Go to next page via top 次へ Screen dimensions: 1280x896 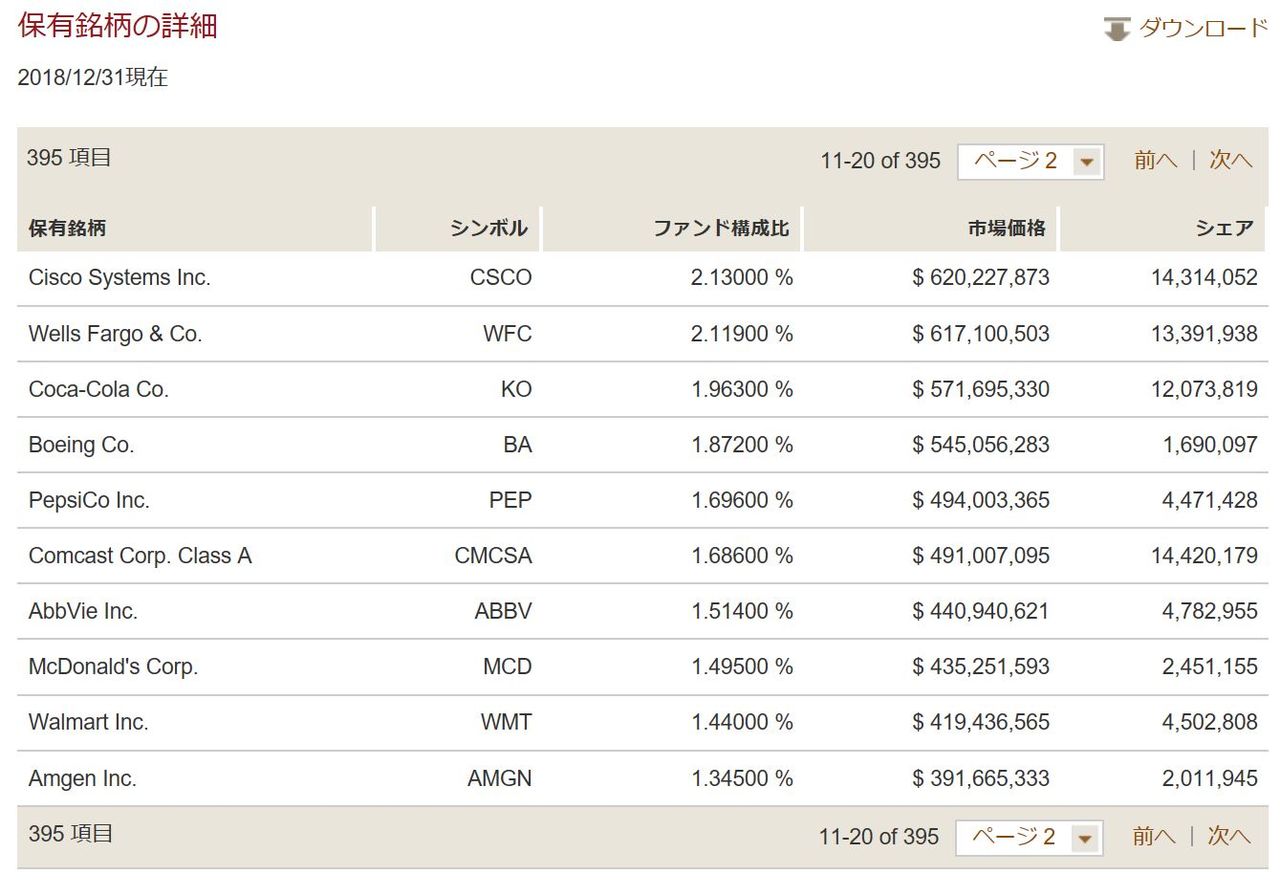[1230, 160]
